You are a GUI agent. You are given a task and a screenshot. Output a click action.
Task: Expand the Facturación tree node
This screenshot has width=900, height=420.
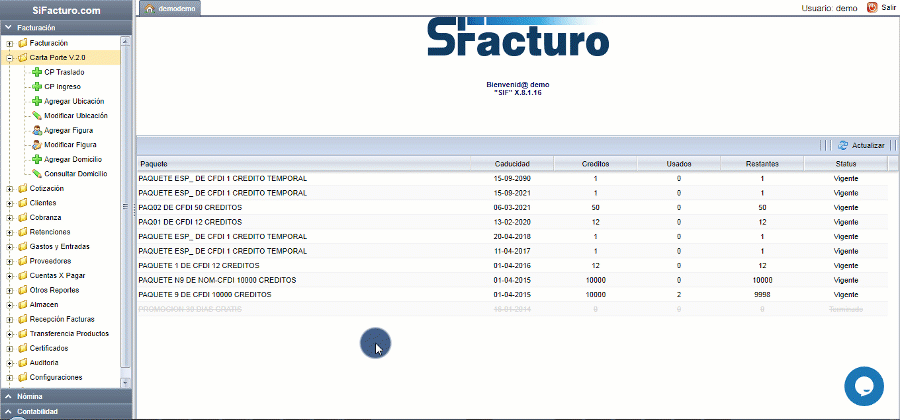[9, 44]
